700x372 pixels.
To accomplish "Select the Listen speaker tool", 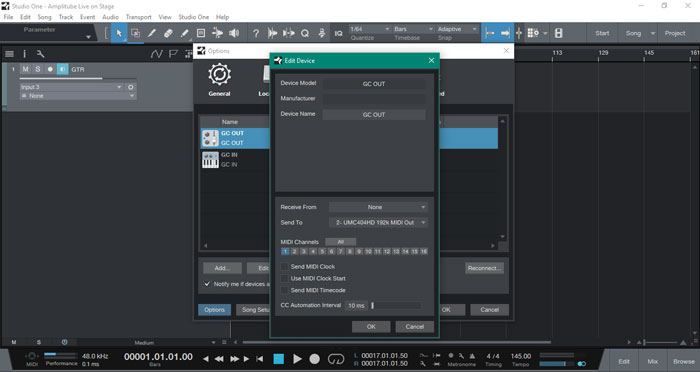I will pyautogui.click(x=234, y=33).
